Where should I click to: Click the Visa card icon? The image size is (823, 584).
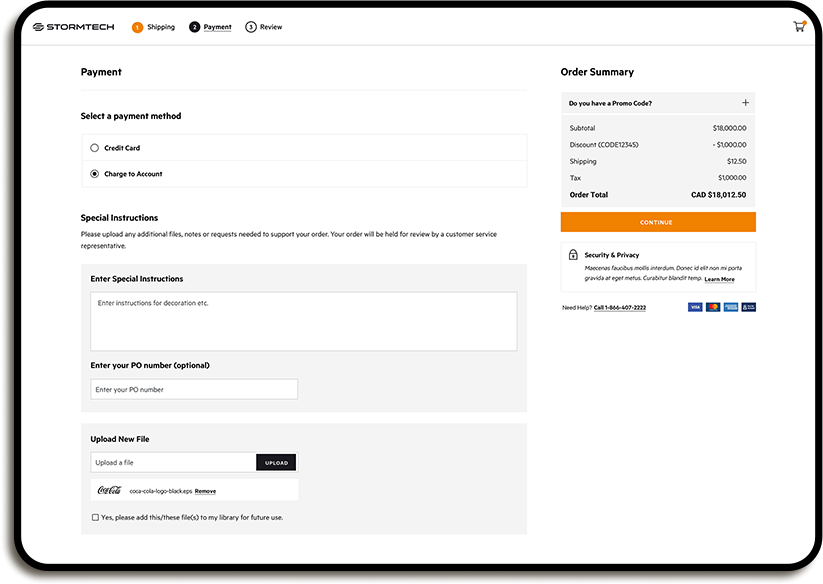tap(695, 307)
